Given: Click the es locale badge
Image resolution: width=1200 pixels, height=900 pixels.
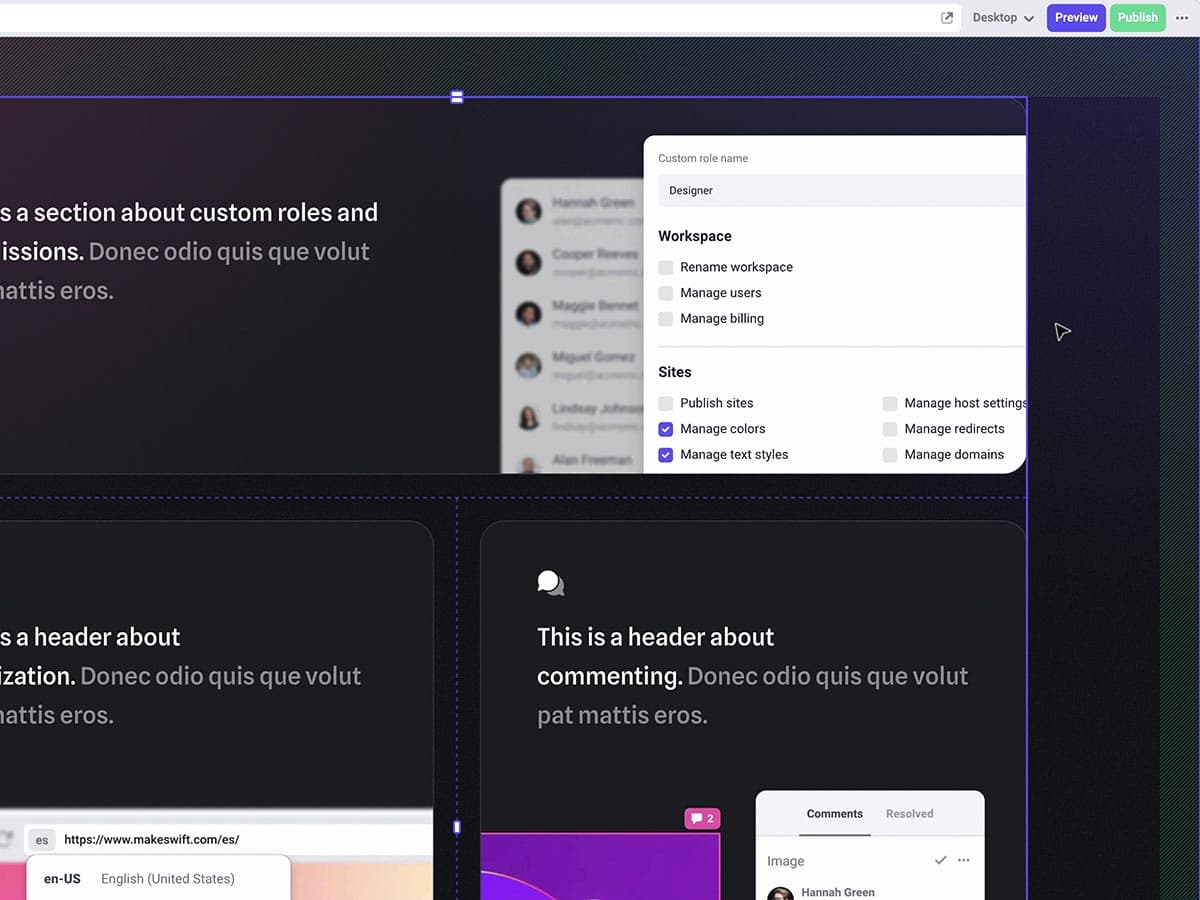Looking at the screenshot, I should coord(41,840).
